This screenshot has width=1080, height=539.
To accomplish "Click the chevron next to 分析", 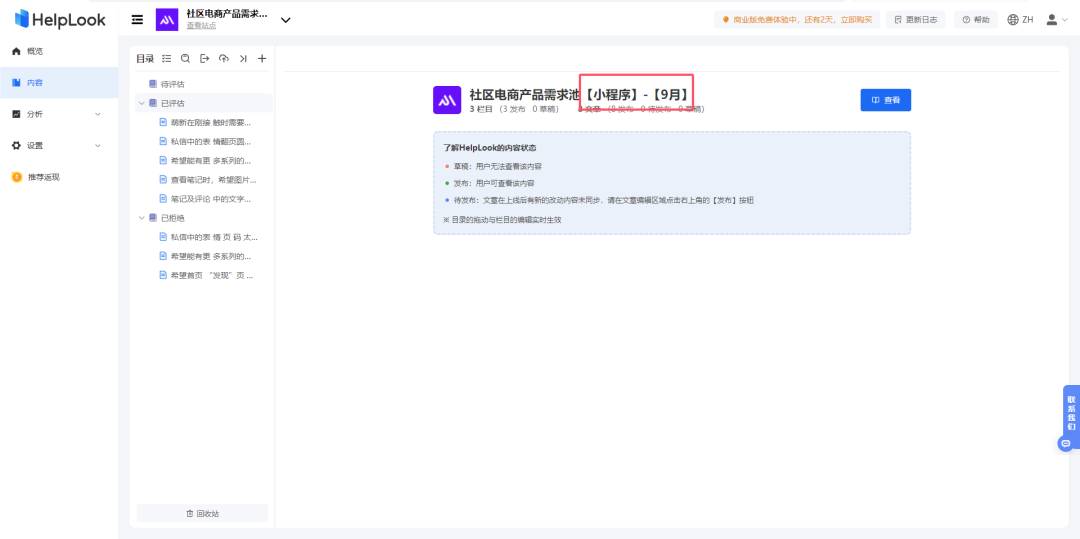I will click(97, 114).
